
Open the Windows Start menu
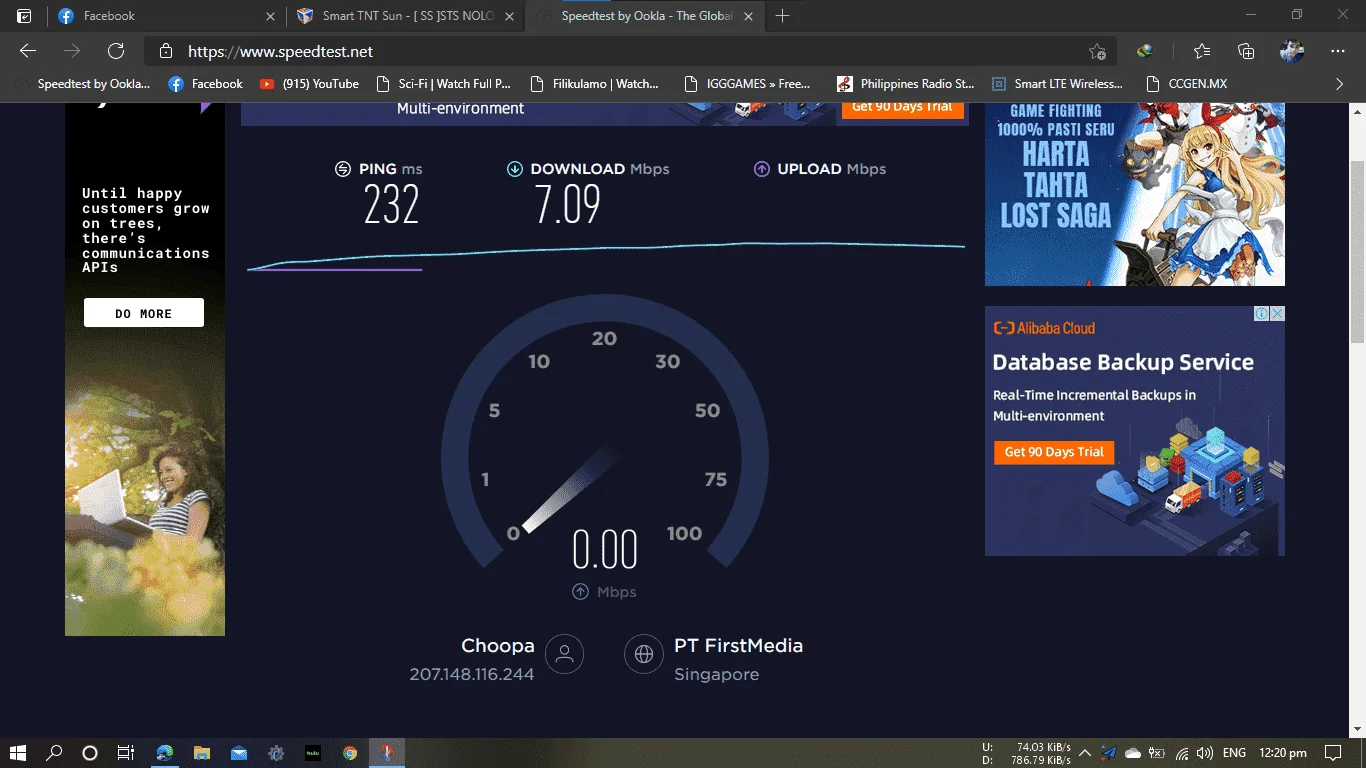(x=17, y=753)
